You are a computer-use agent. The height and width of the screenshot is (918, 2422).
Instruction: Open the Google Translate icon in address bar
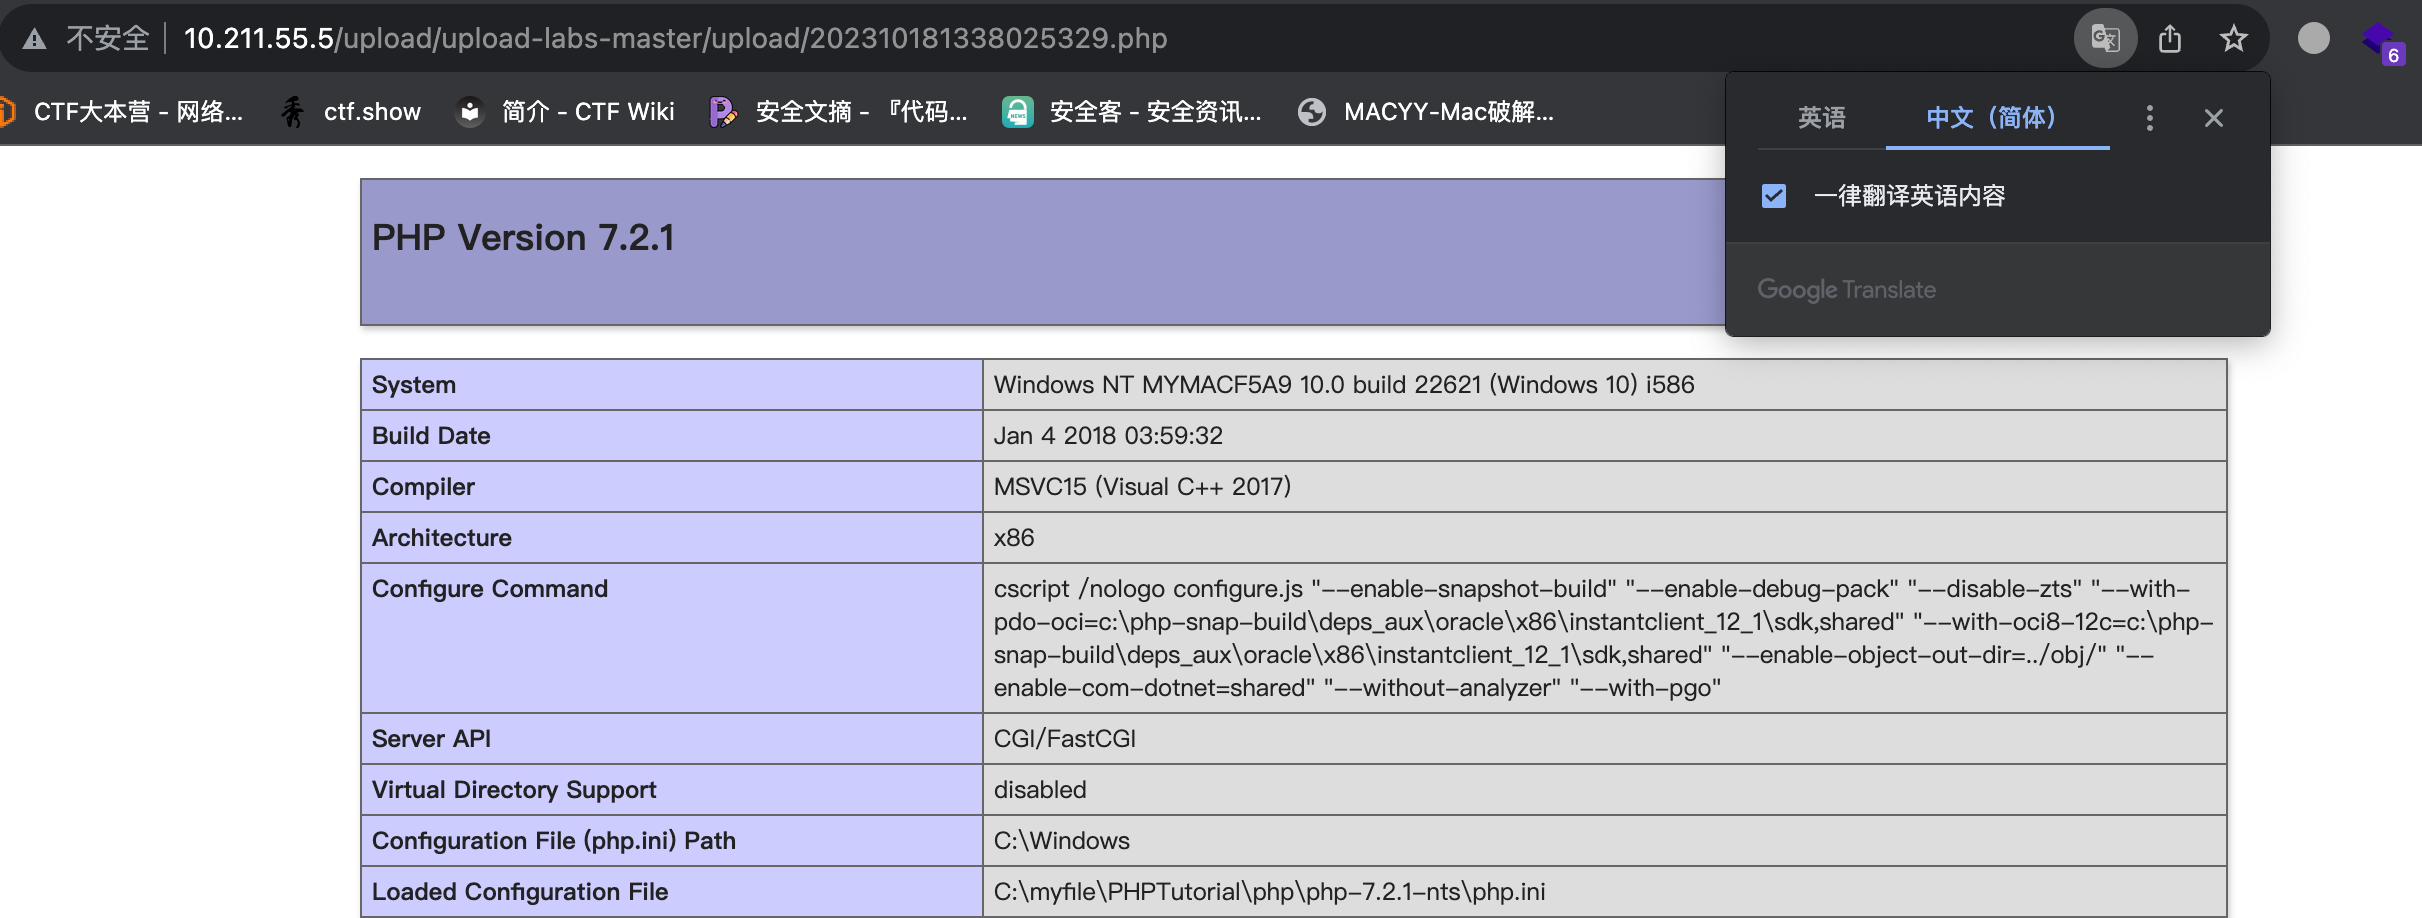2105,39
